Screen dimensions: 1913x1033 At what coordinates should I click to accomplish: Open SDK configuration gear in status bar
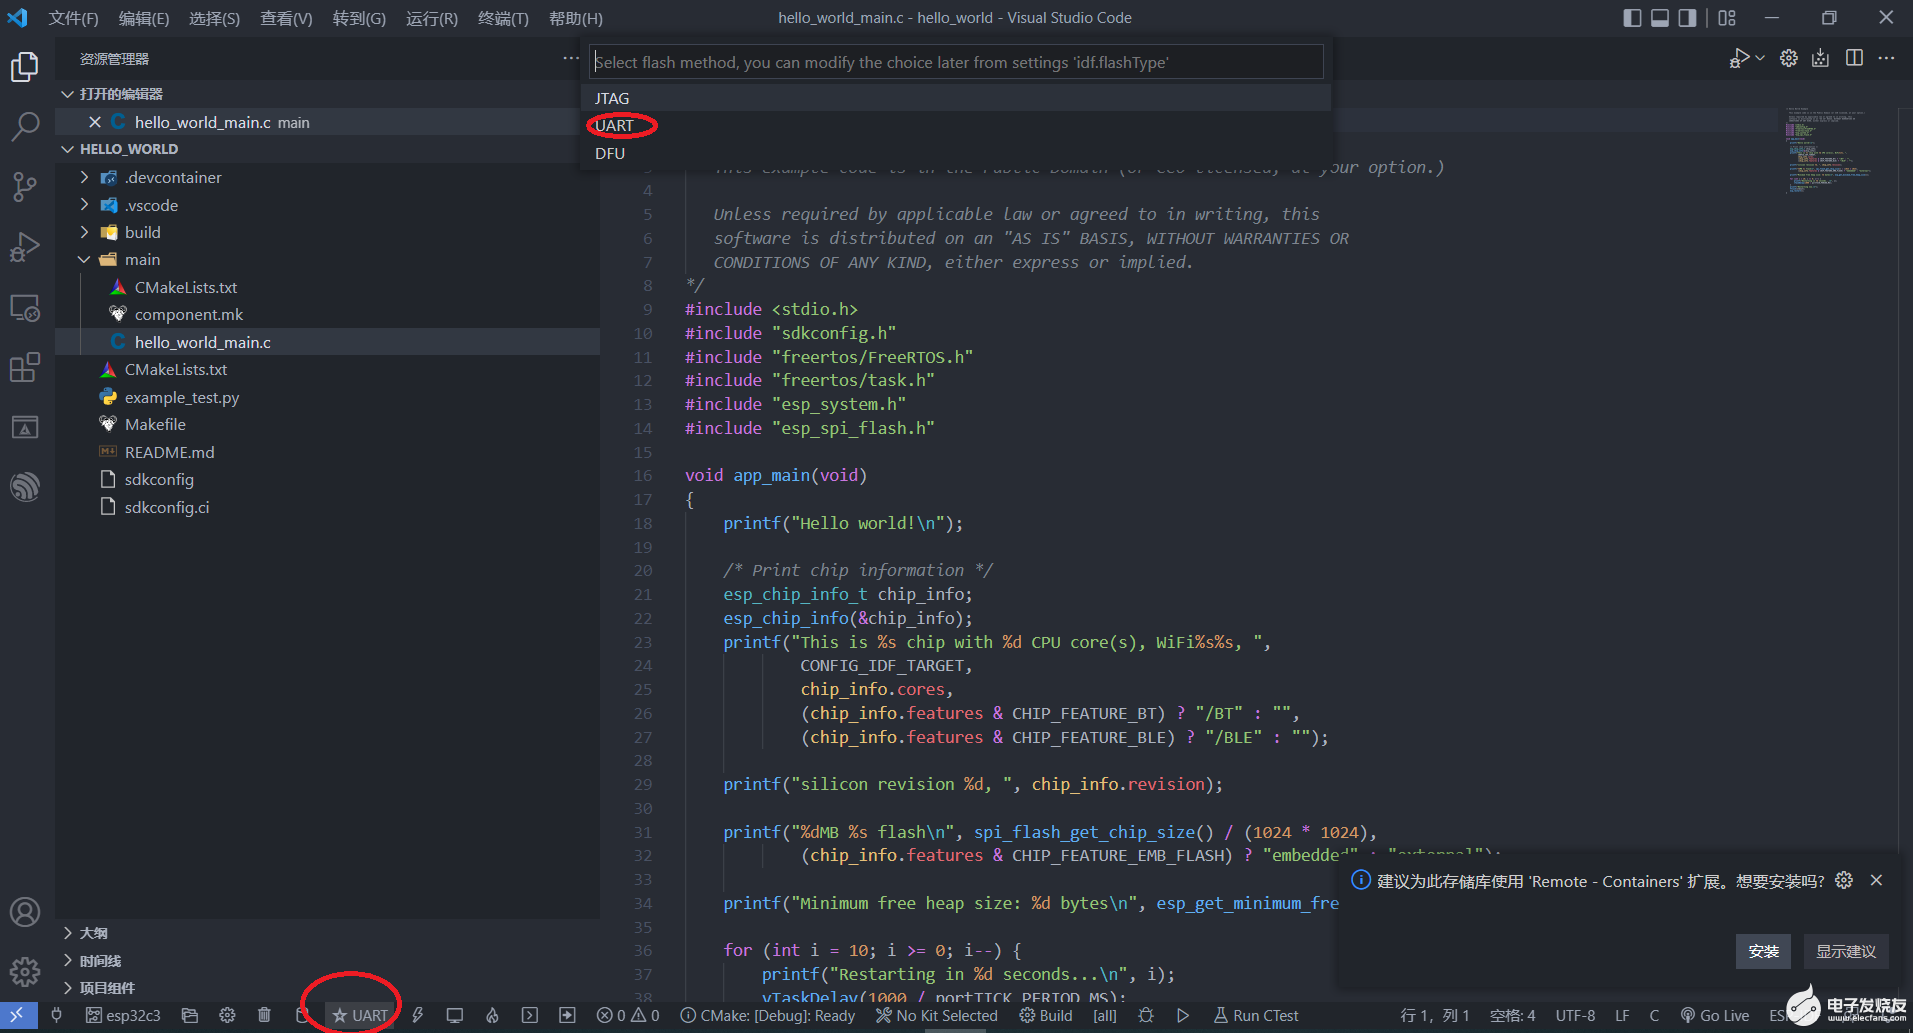[x=228, y=1015]
